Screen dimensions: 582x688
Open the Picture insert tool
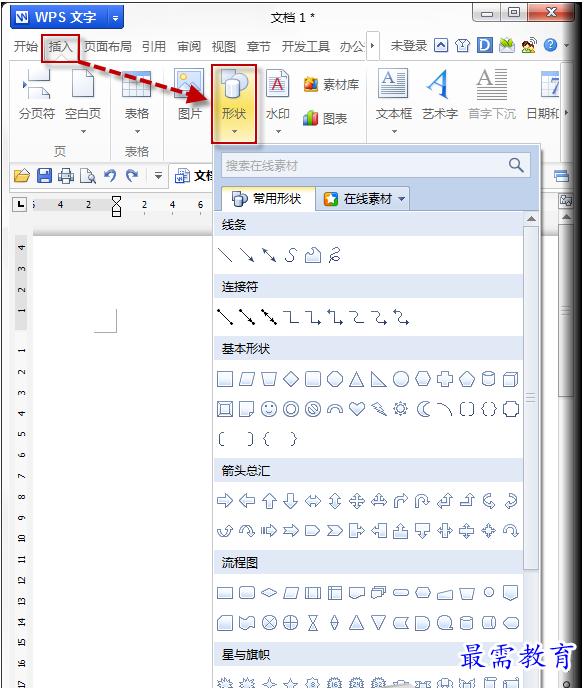coord(189,95)
